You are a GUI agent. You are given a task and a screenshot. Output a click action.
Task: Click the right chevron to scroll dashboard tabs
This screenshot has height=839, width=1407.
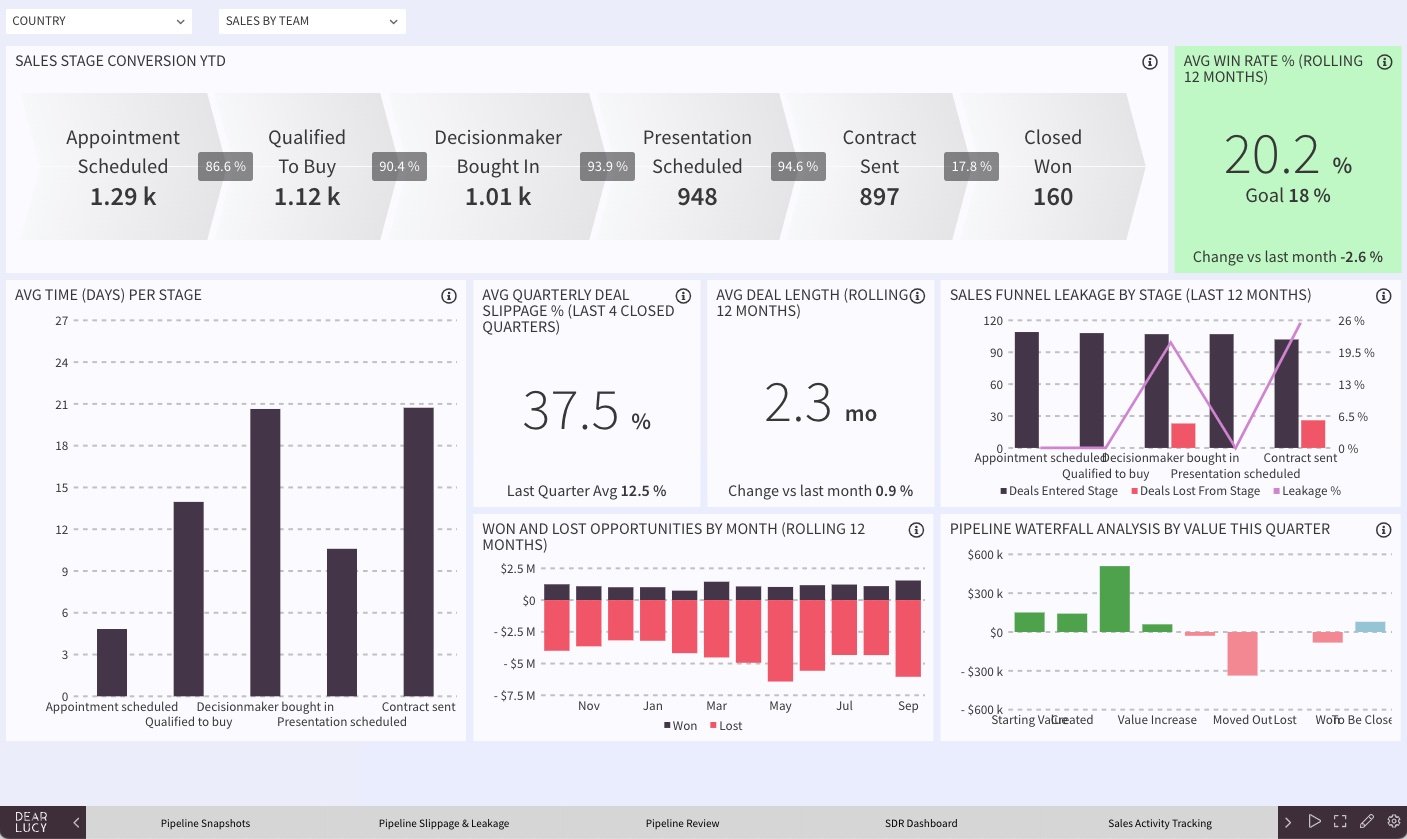click(1290, 822)
